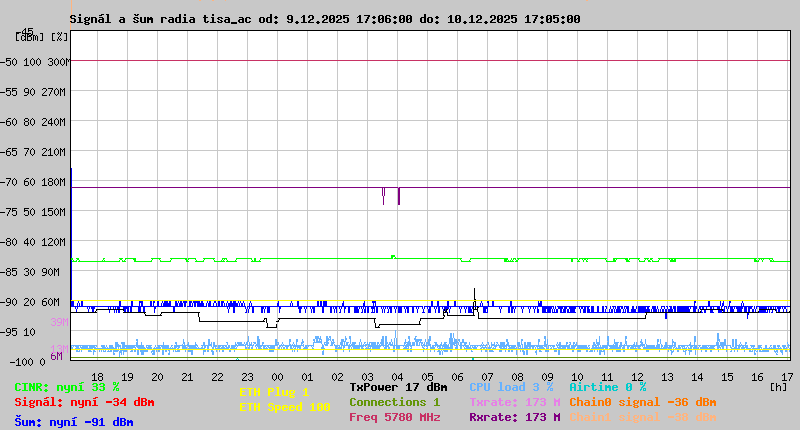Click the '-50 100 300M' y-axis label

point(35,62)
